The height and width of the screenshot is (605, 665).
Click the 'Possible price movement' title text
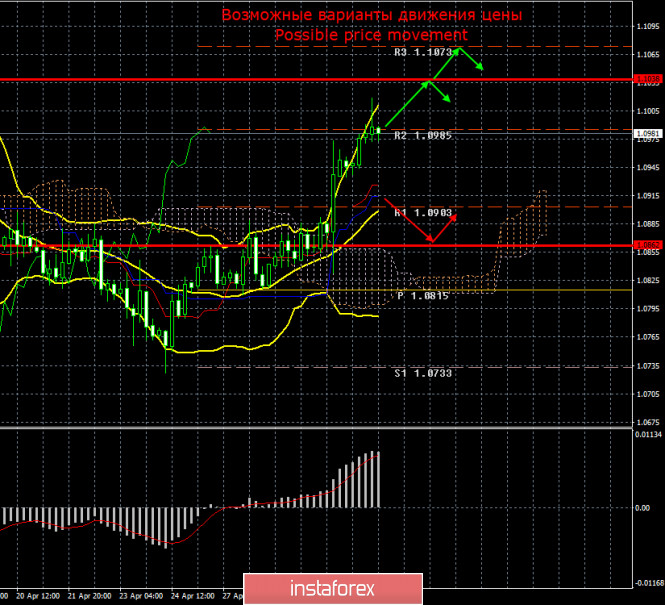point(371,35)
